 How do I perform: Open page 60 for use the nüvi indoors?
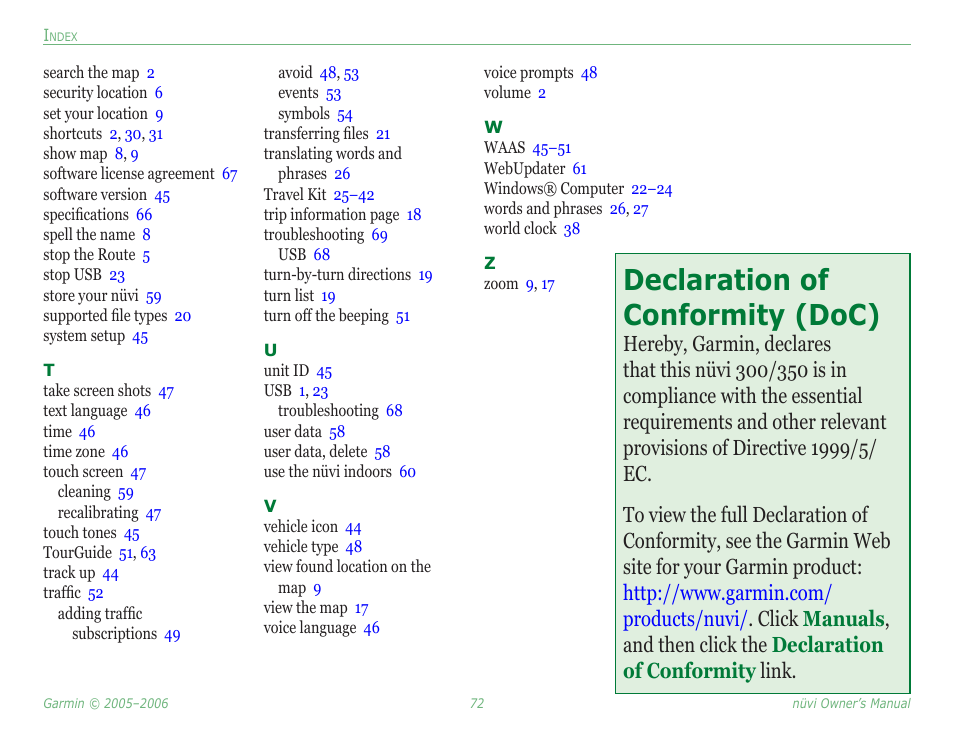pos(407,472)
